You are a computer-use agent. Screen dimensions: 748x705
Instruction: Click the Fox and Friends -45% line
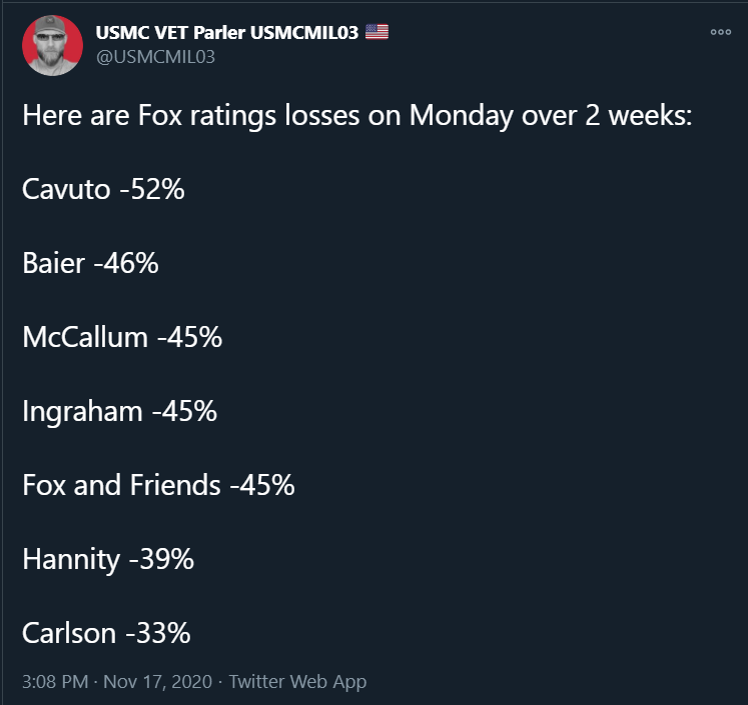point(158,485)
